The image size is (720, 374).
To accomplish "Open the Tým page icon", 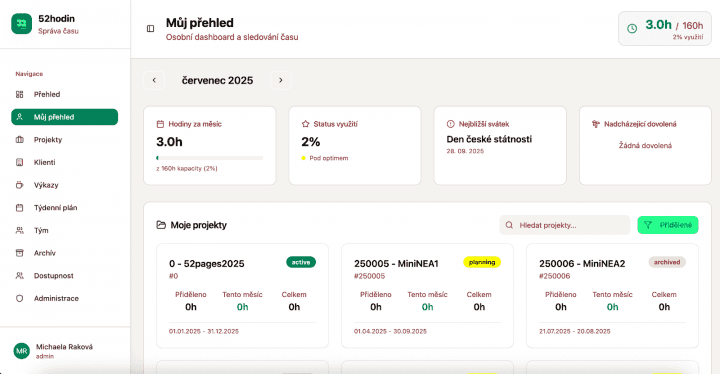I will (19, 230).
